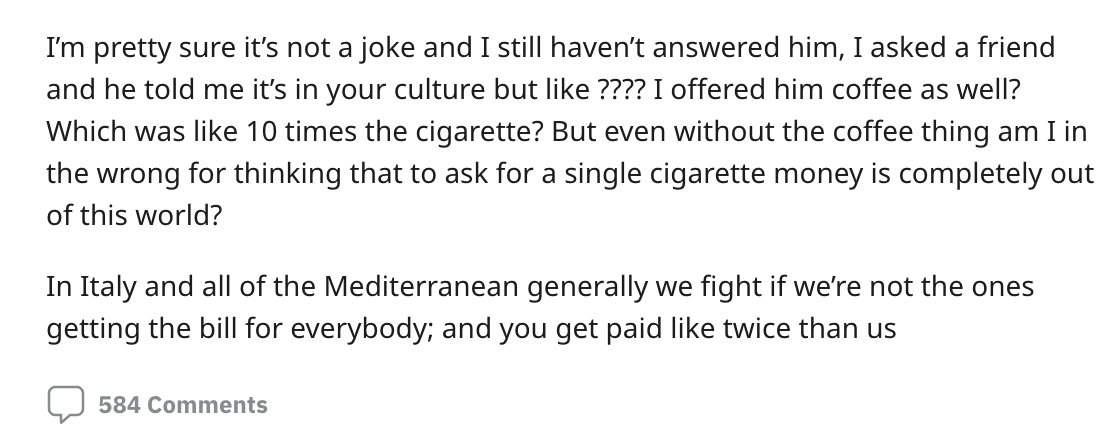Open the 584 Comments link
Viewport: 1114px width, 440px height.
point(183,405)
